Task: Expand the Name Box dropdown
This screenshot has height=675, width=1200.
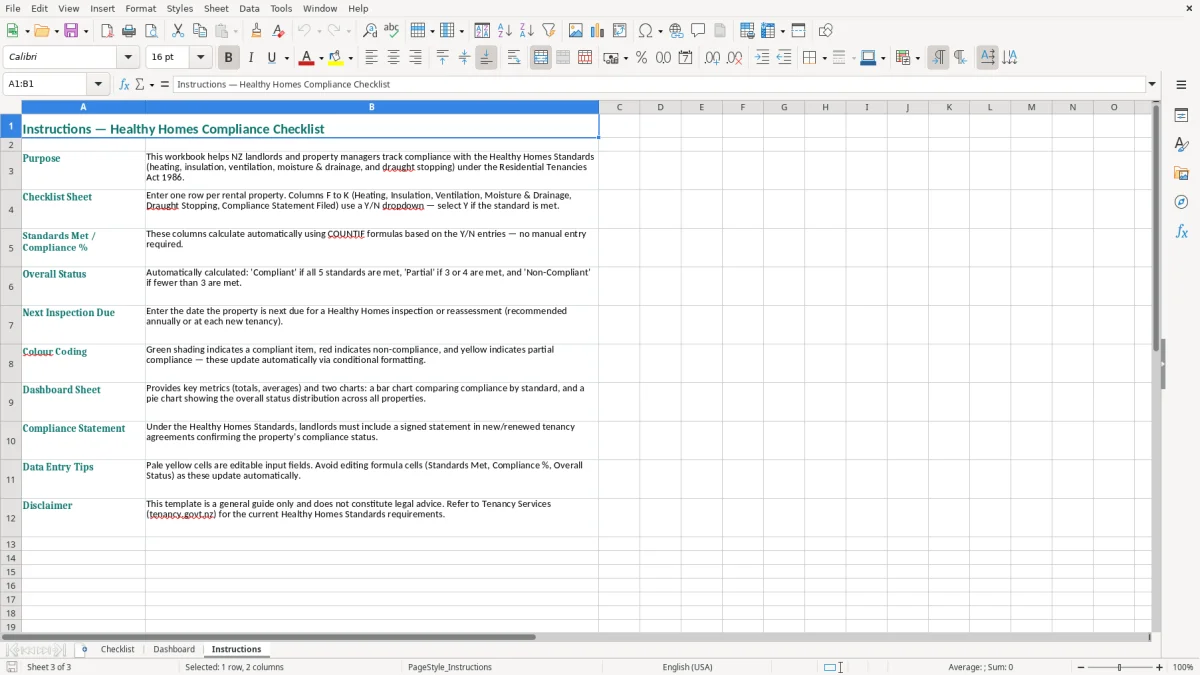Action: coord(98,84)
